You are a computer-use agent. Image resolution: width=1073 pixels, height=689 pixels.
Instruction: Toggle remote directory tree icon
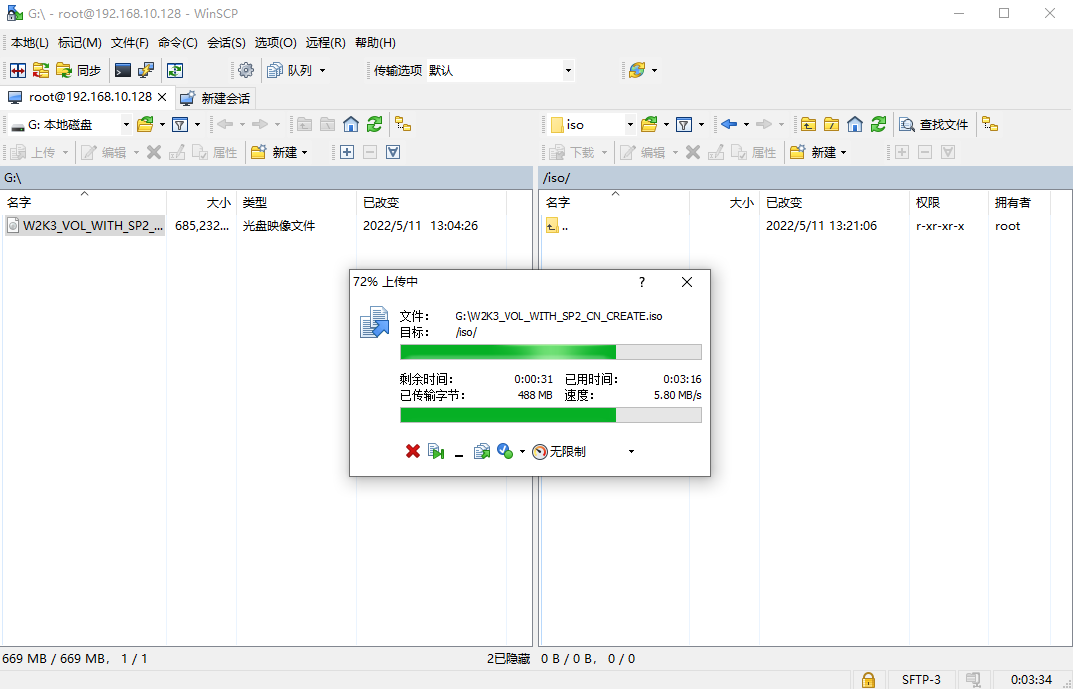(990, 125)
